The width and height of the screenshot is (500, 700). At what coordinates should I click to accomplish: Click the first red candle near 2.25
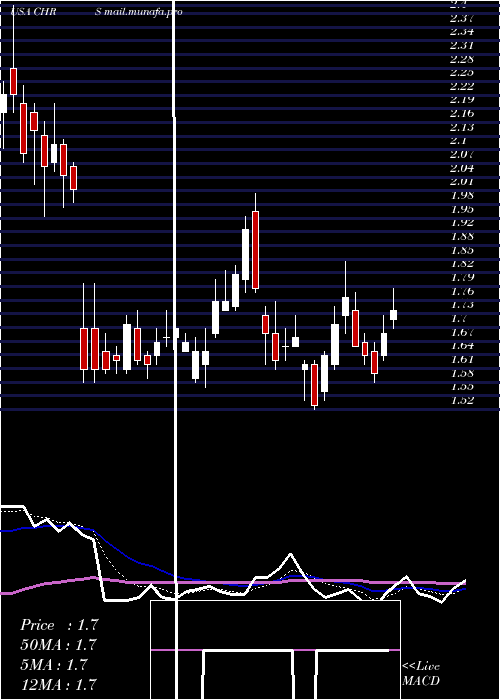point(13,82)
